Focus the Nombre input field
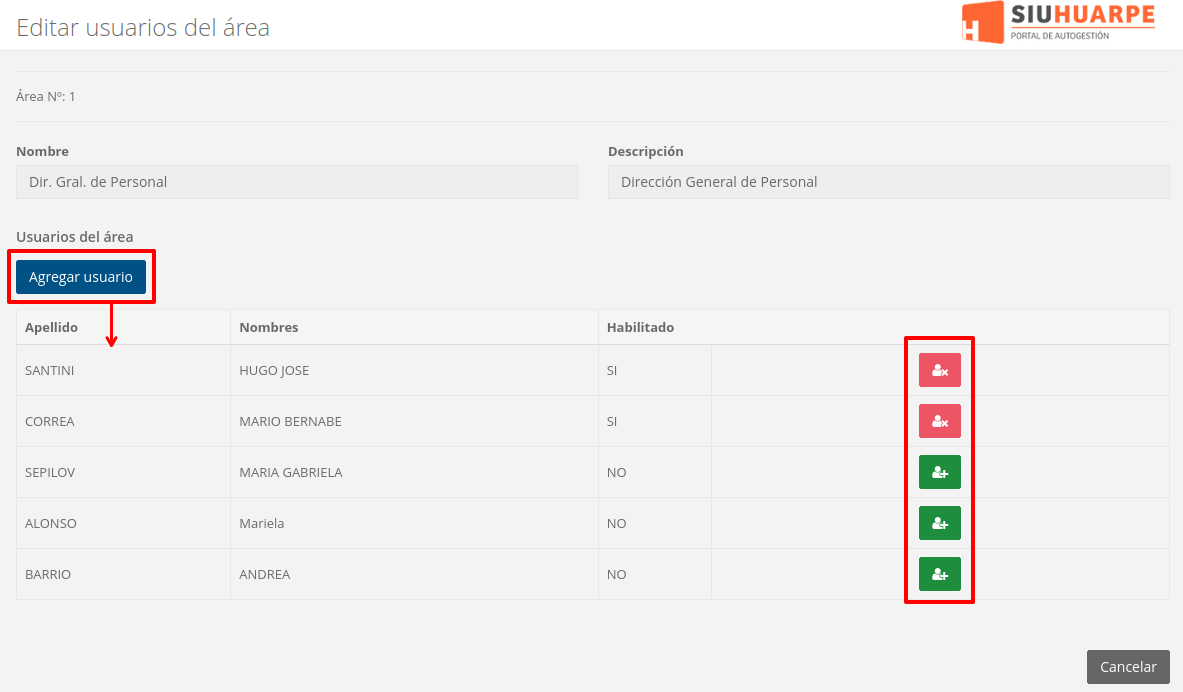Viewport: 1183px width, 692px height. point(297,182)
